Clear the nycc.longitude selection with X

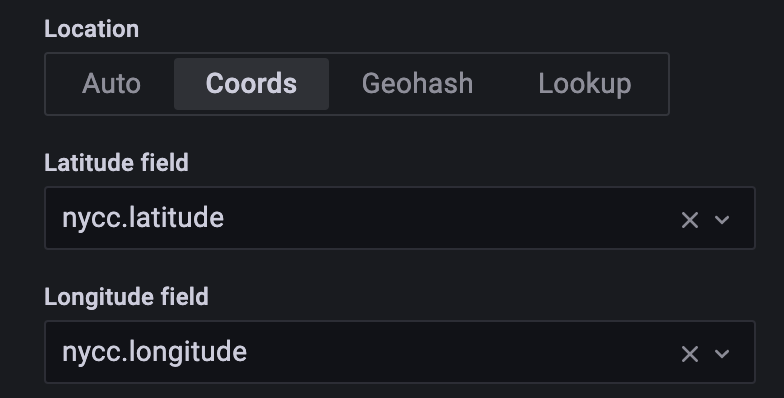click(x=690, y=354)
